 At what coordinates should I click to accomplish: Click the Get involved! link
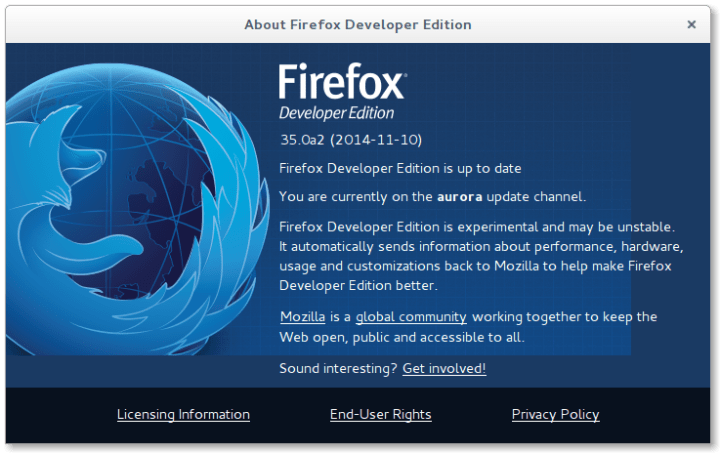tap(444, 369)
